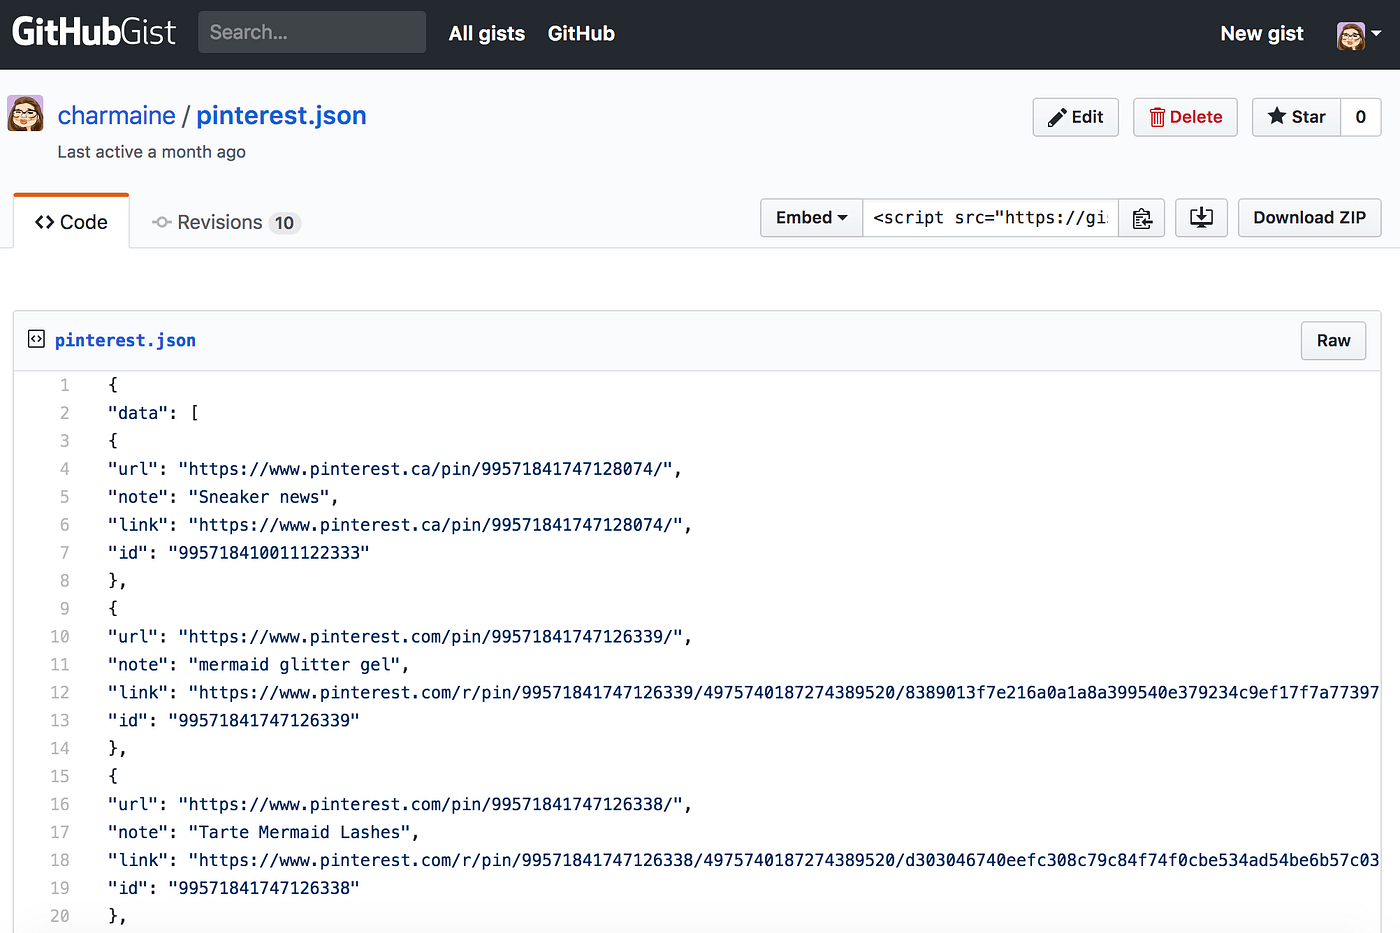This screenshot has height=933, width=1400.
Task: Expand the avatar menu caret in top bar
Action: 1377,33
